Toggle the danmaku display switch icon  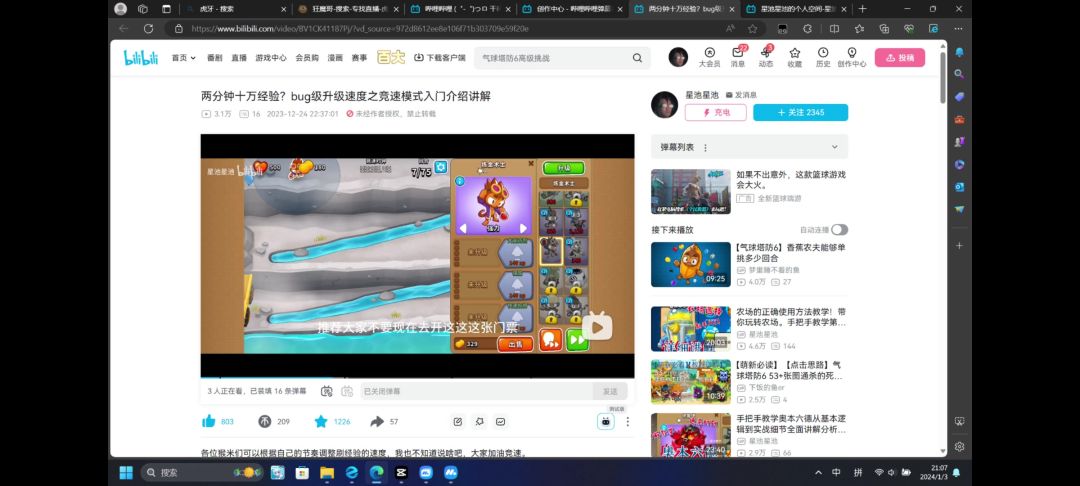coord(326,391)
